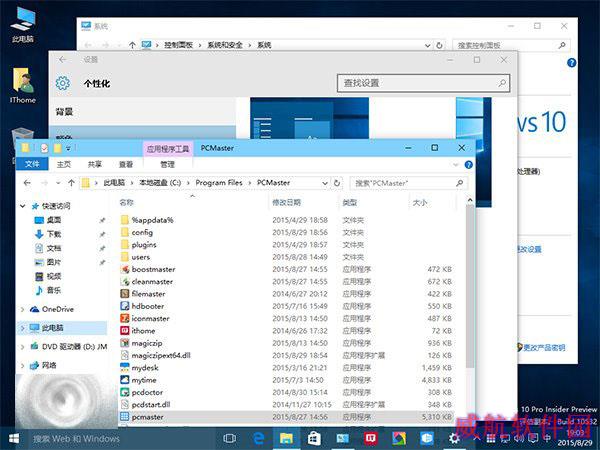This screenshot has height=450, width=600.
Task: Click change product key link in System window
Action: point(544,348)
